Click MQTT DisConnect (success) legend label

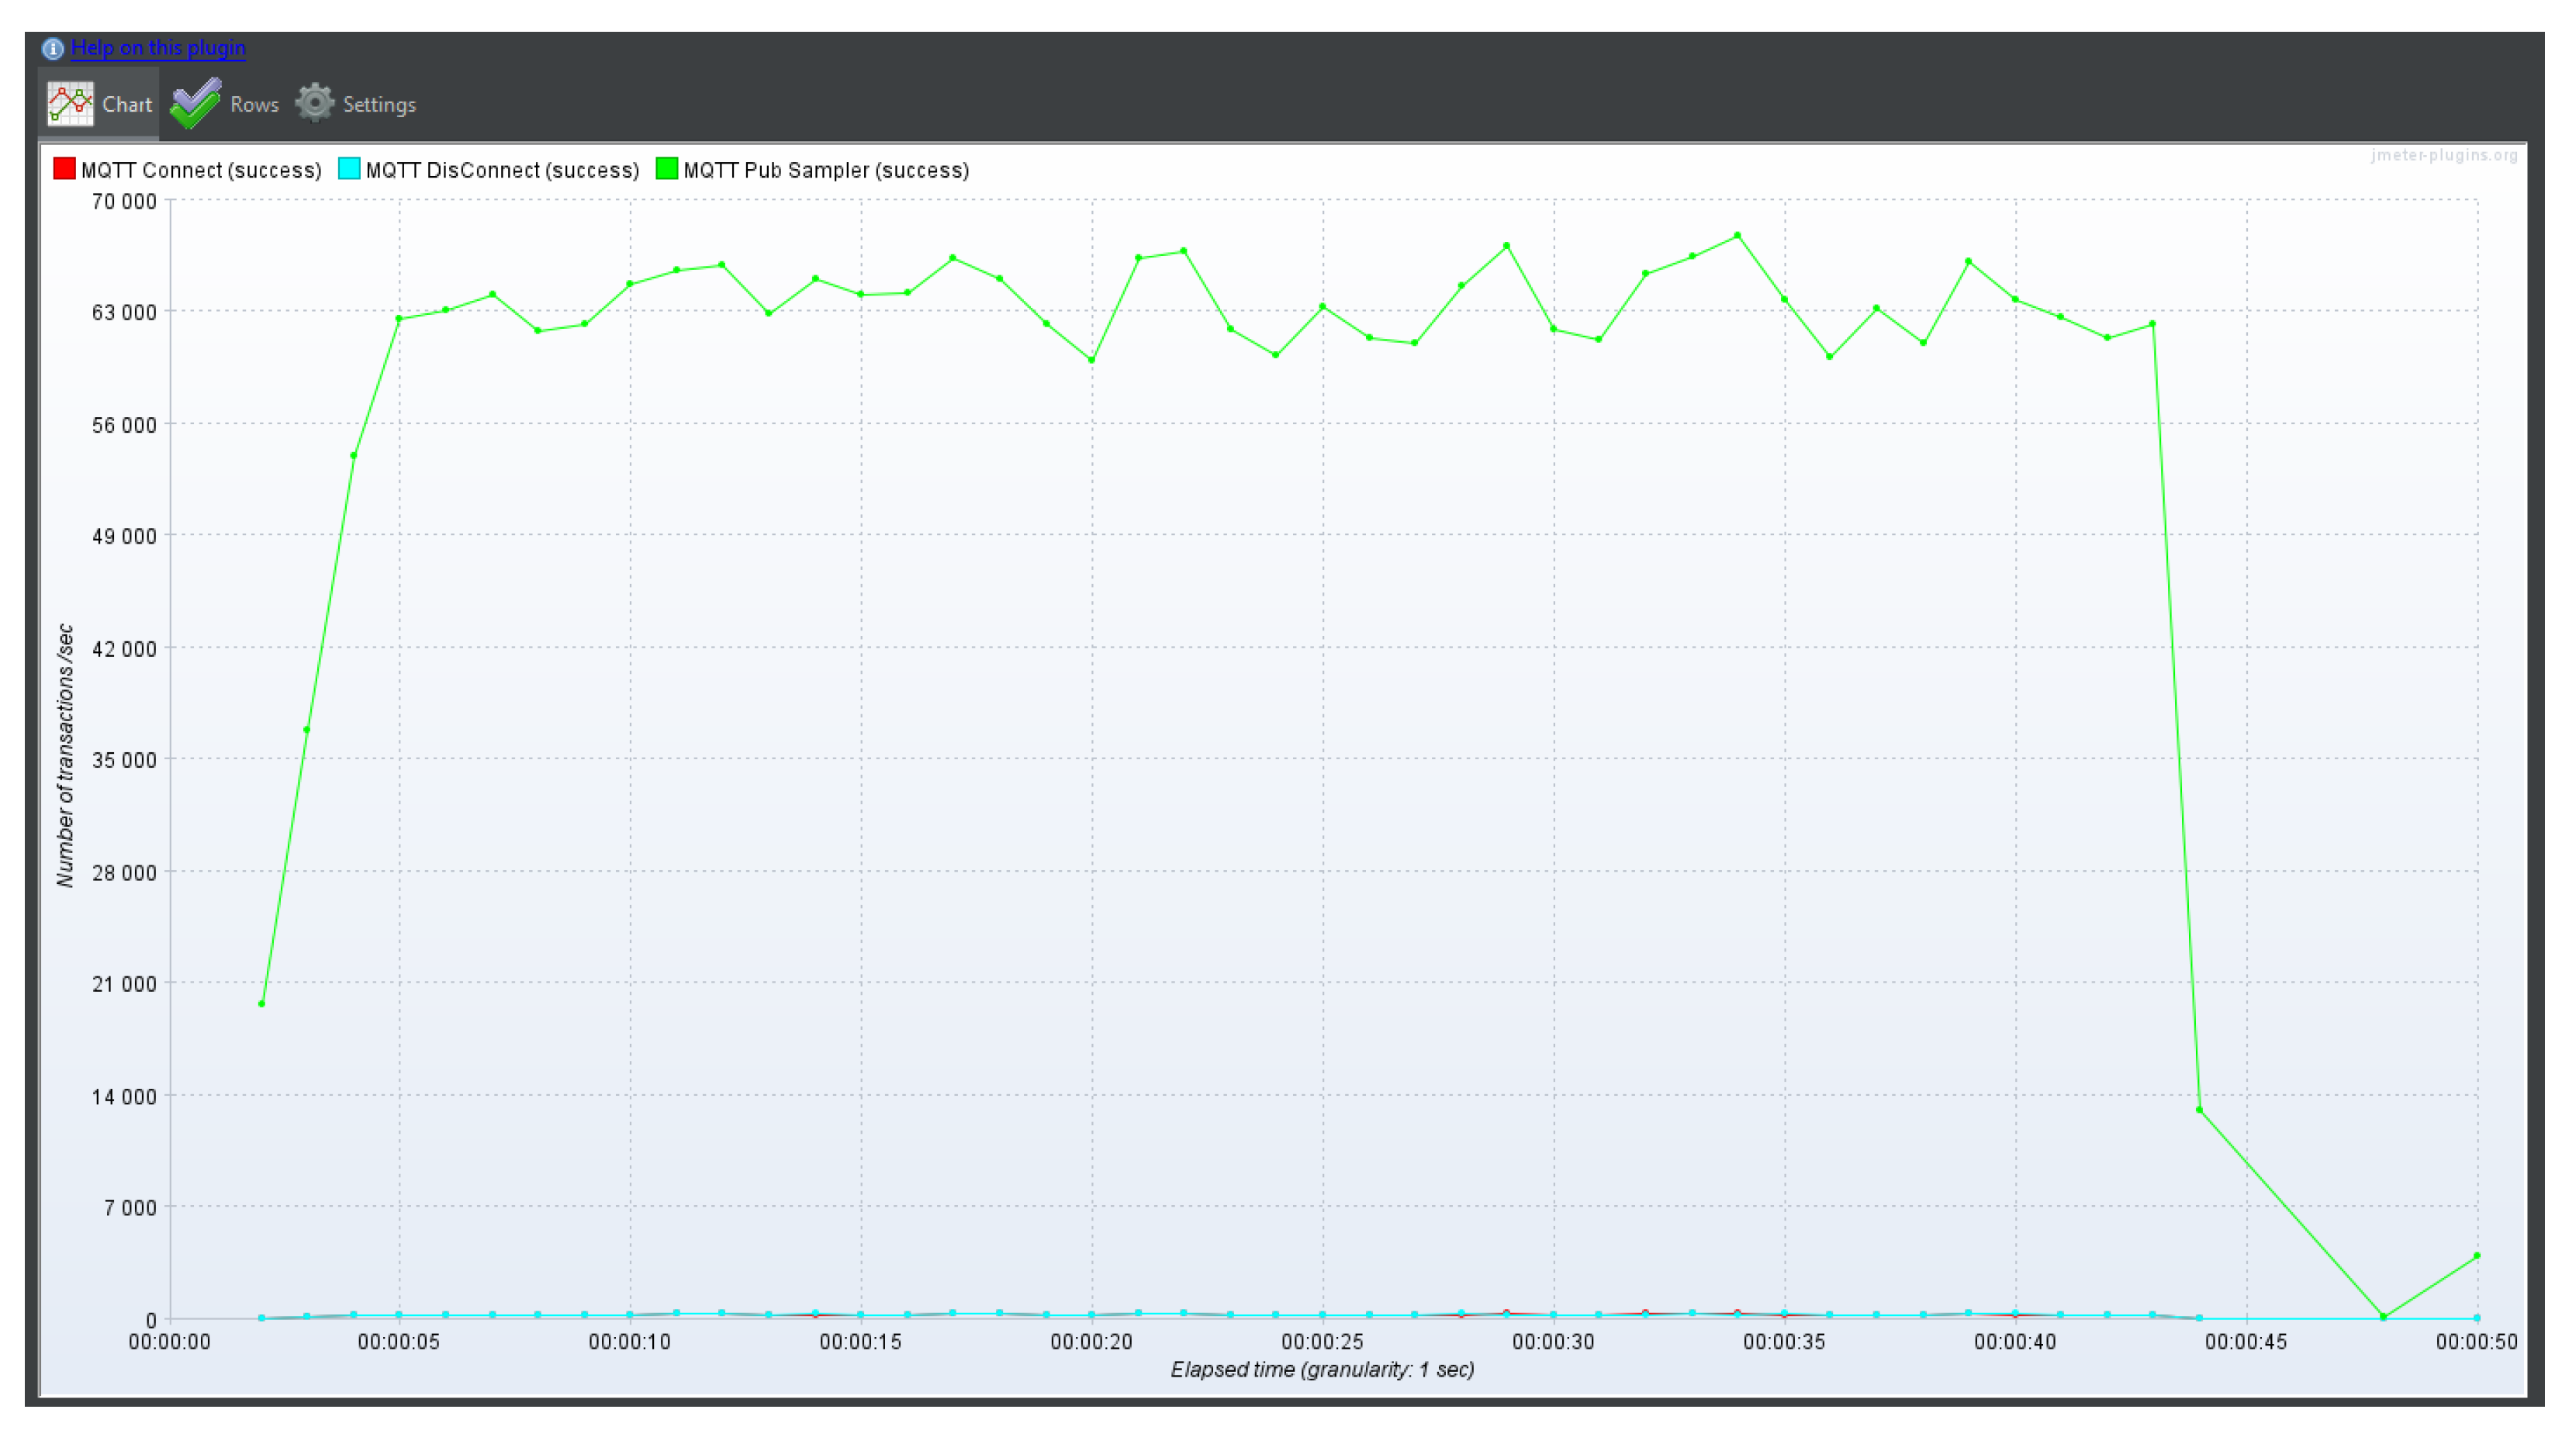tap(502, 170)
